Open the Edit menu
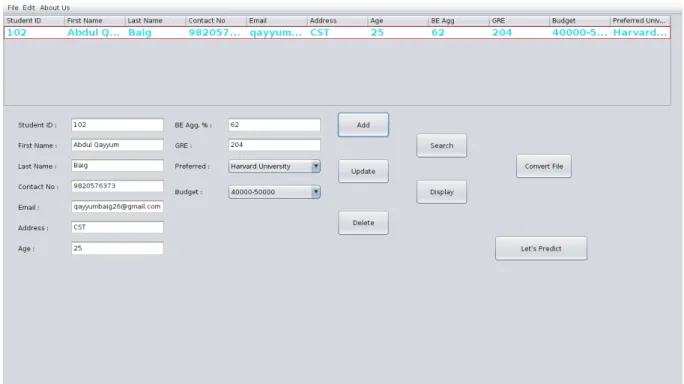Screen dimensions: 684x384 [x=29, y=7]
